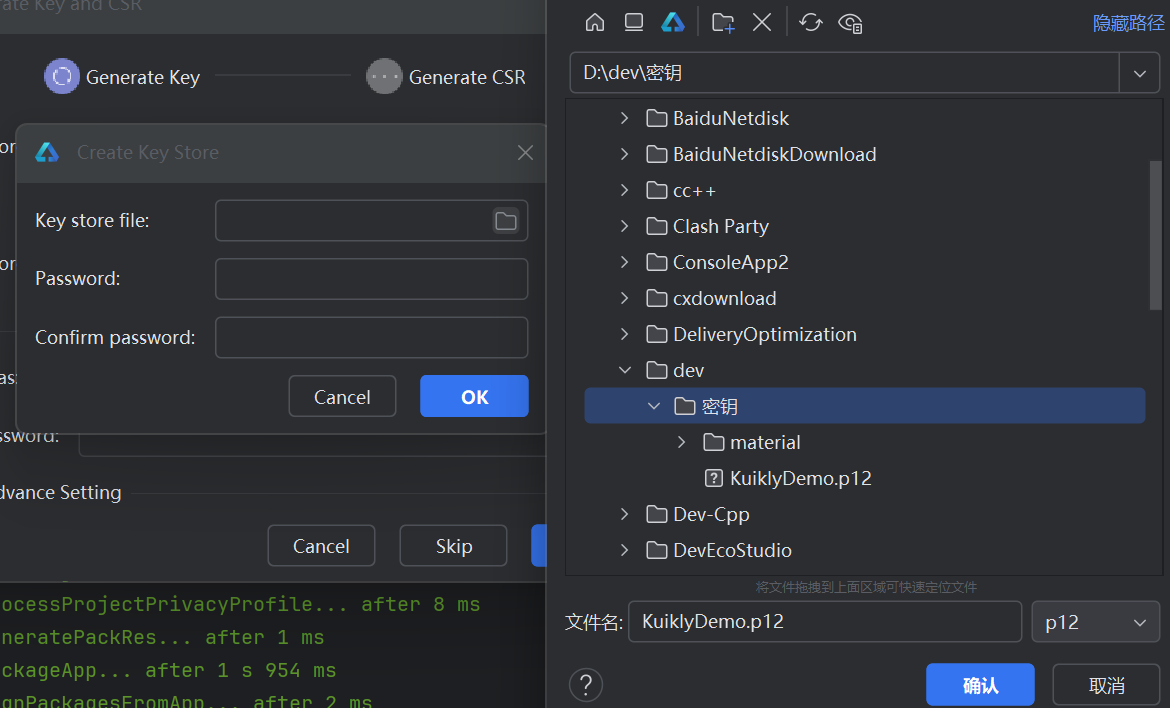Click the Generate Key step icon
The width and height of the screenshot is (1170, 708).
pos(62,76)
